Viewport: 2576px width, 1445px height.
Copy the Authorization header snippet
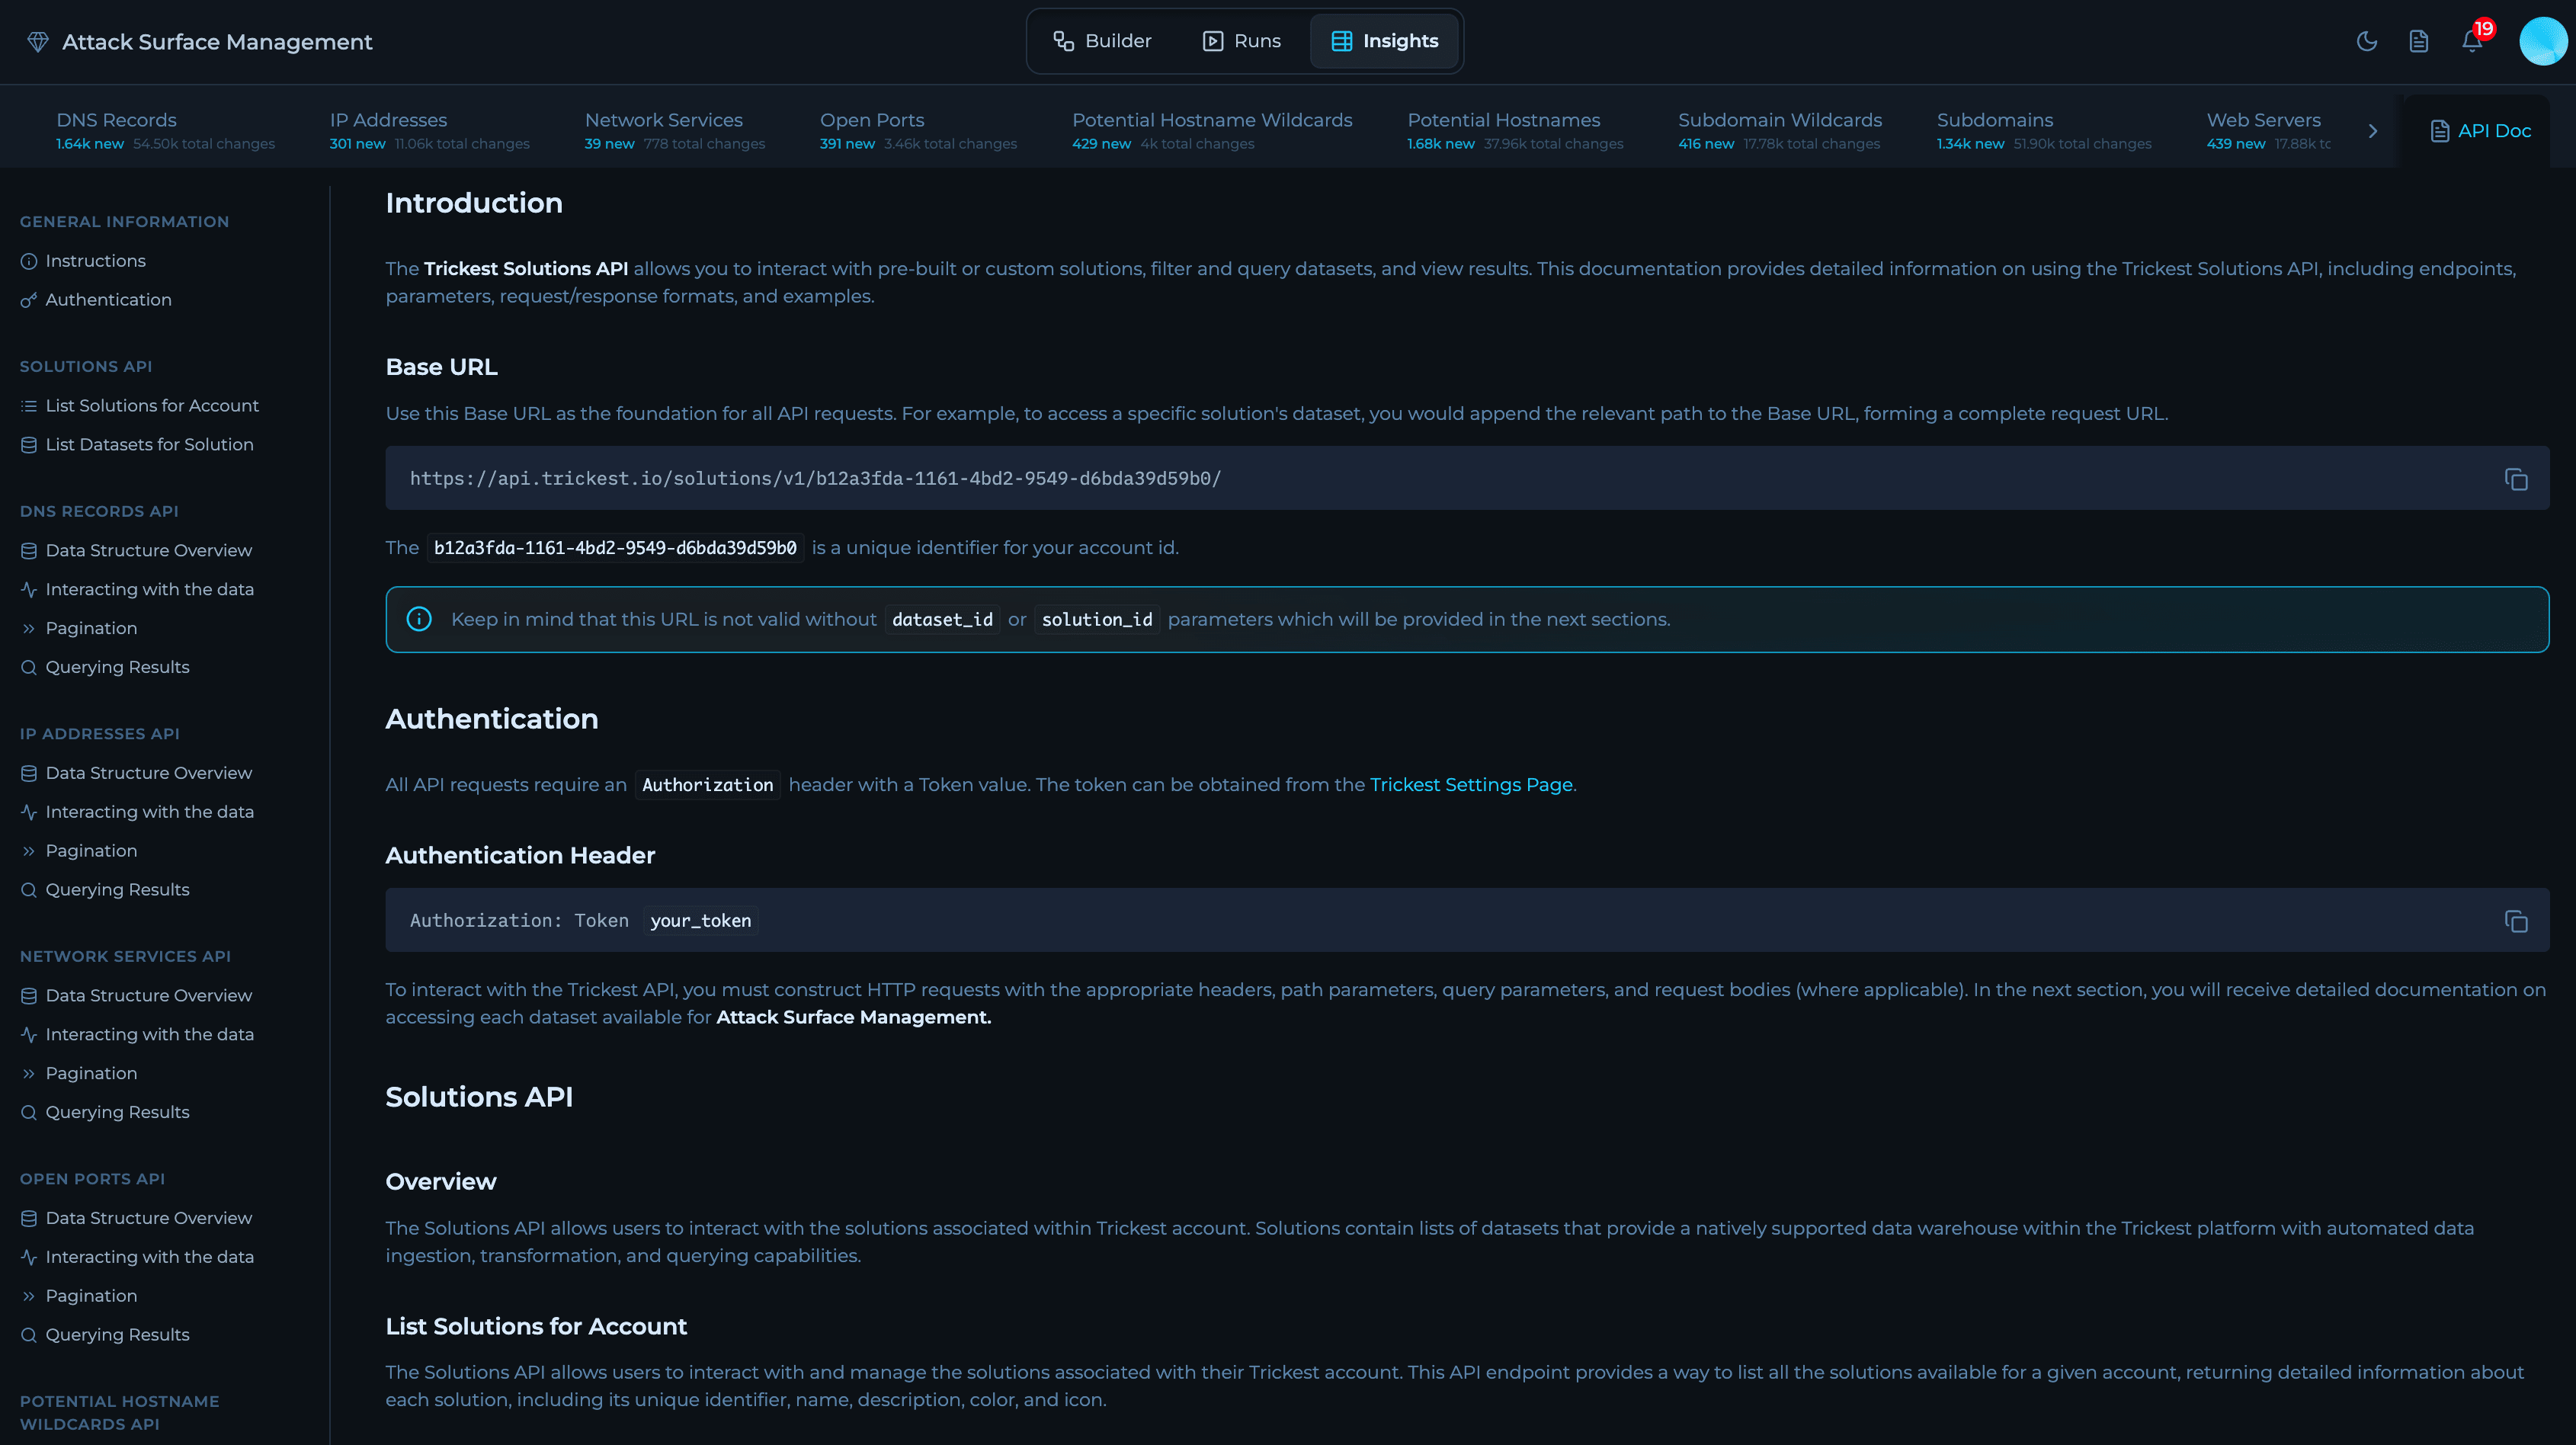tap(2516, 921)
